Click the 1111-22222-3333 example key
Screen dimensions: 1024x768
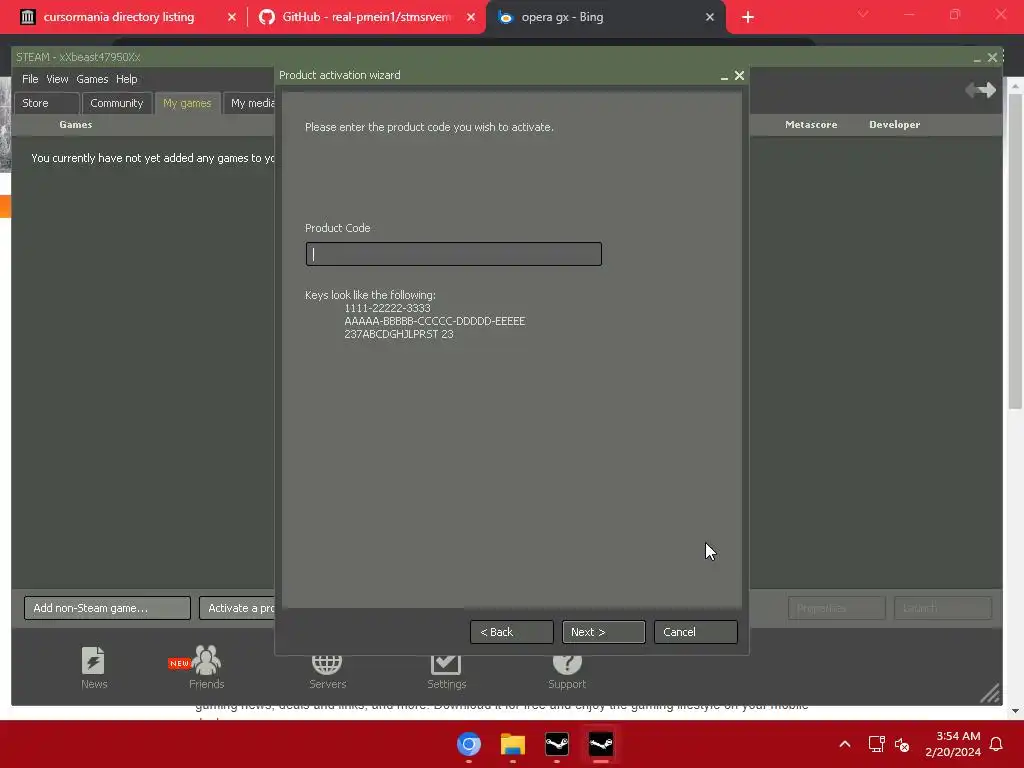[387, 308]
